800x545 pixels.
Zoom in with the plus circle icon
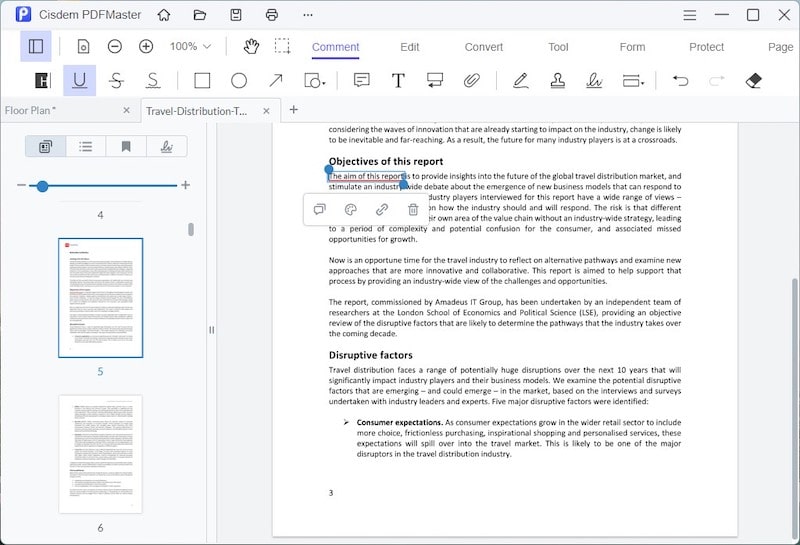coord(146,47)
